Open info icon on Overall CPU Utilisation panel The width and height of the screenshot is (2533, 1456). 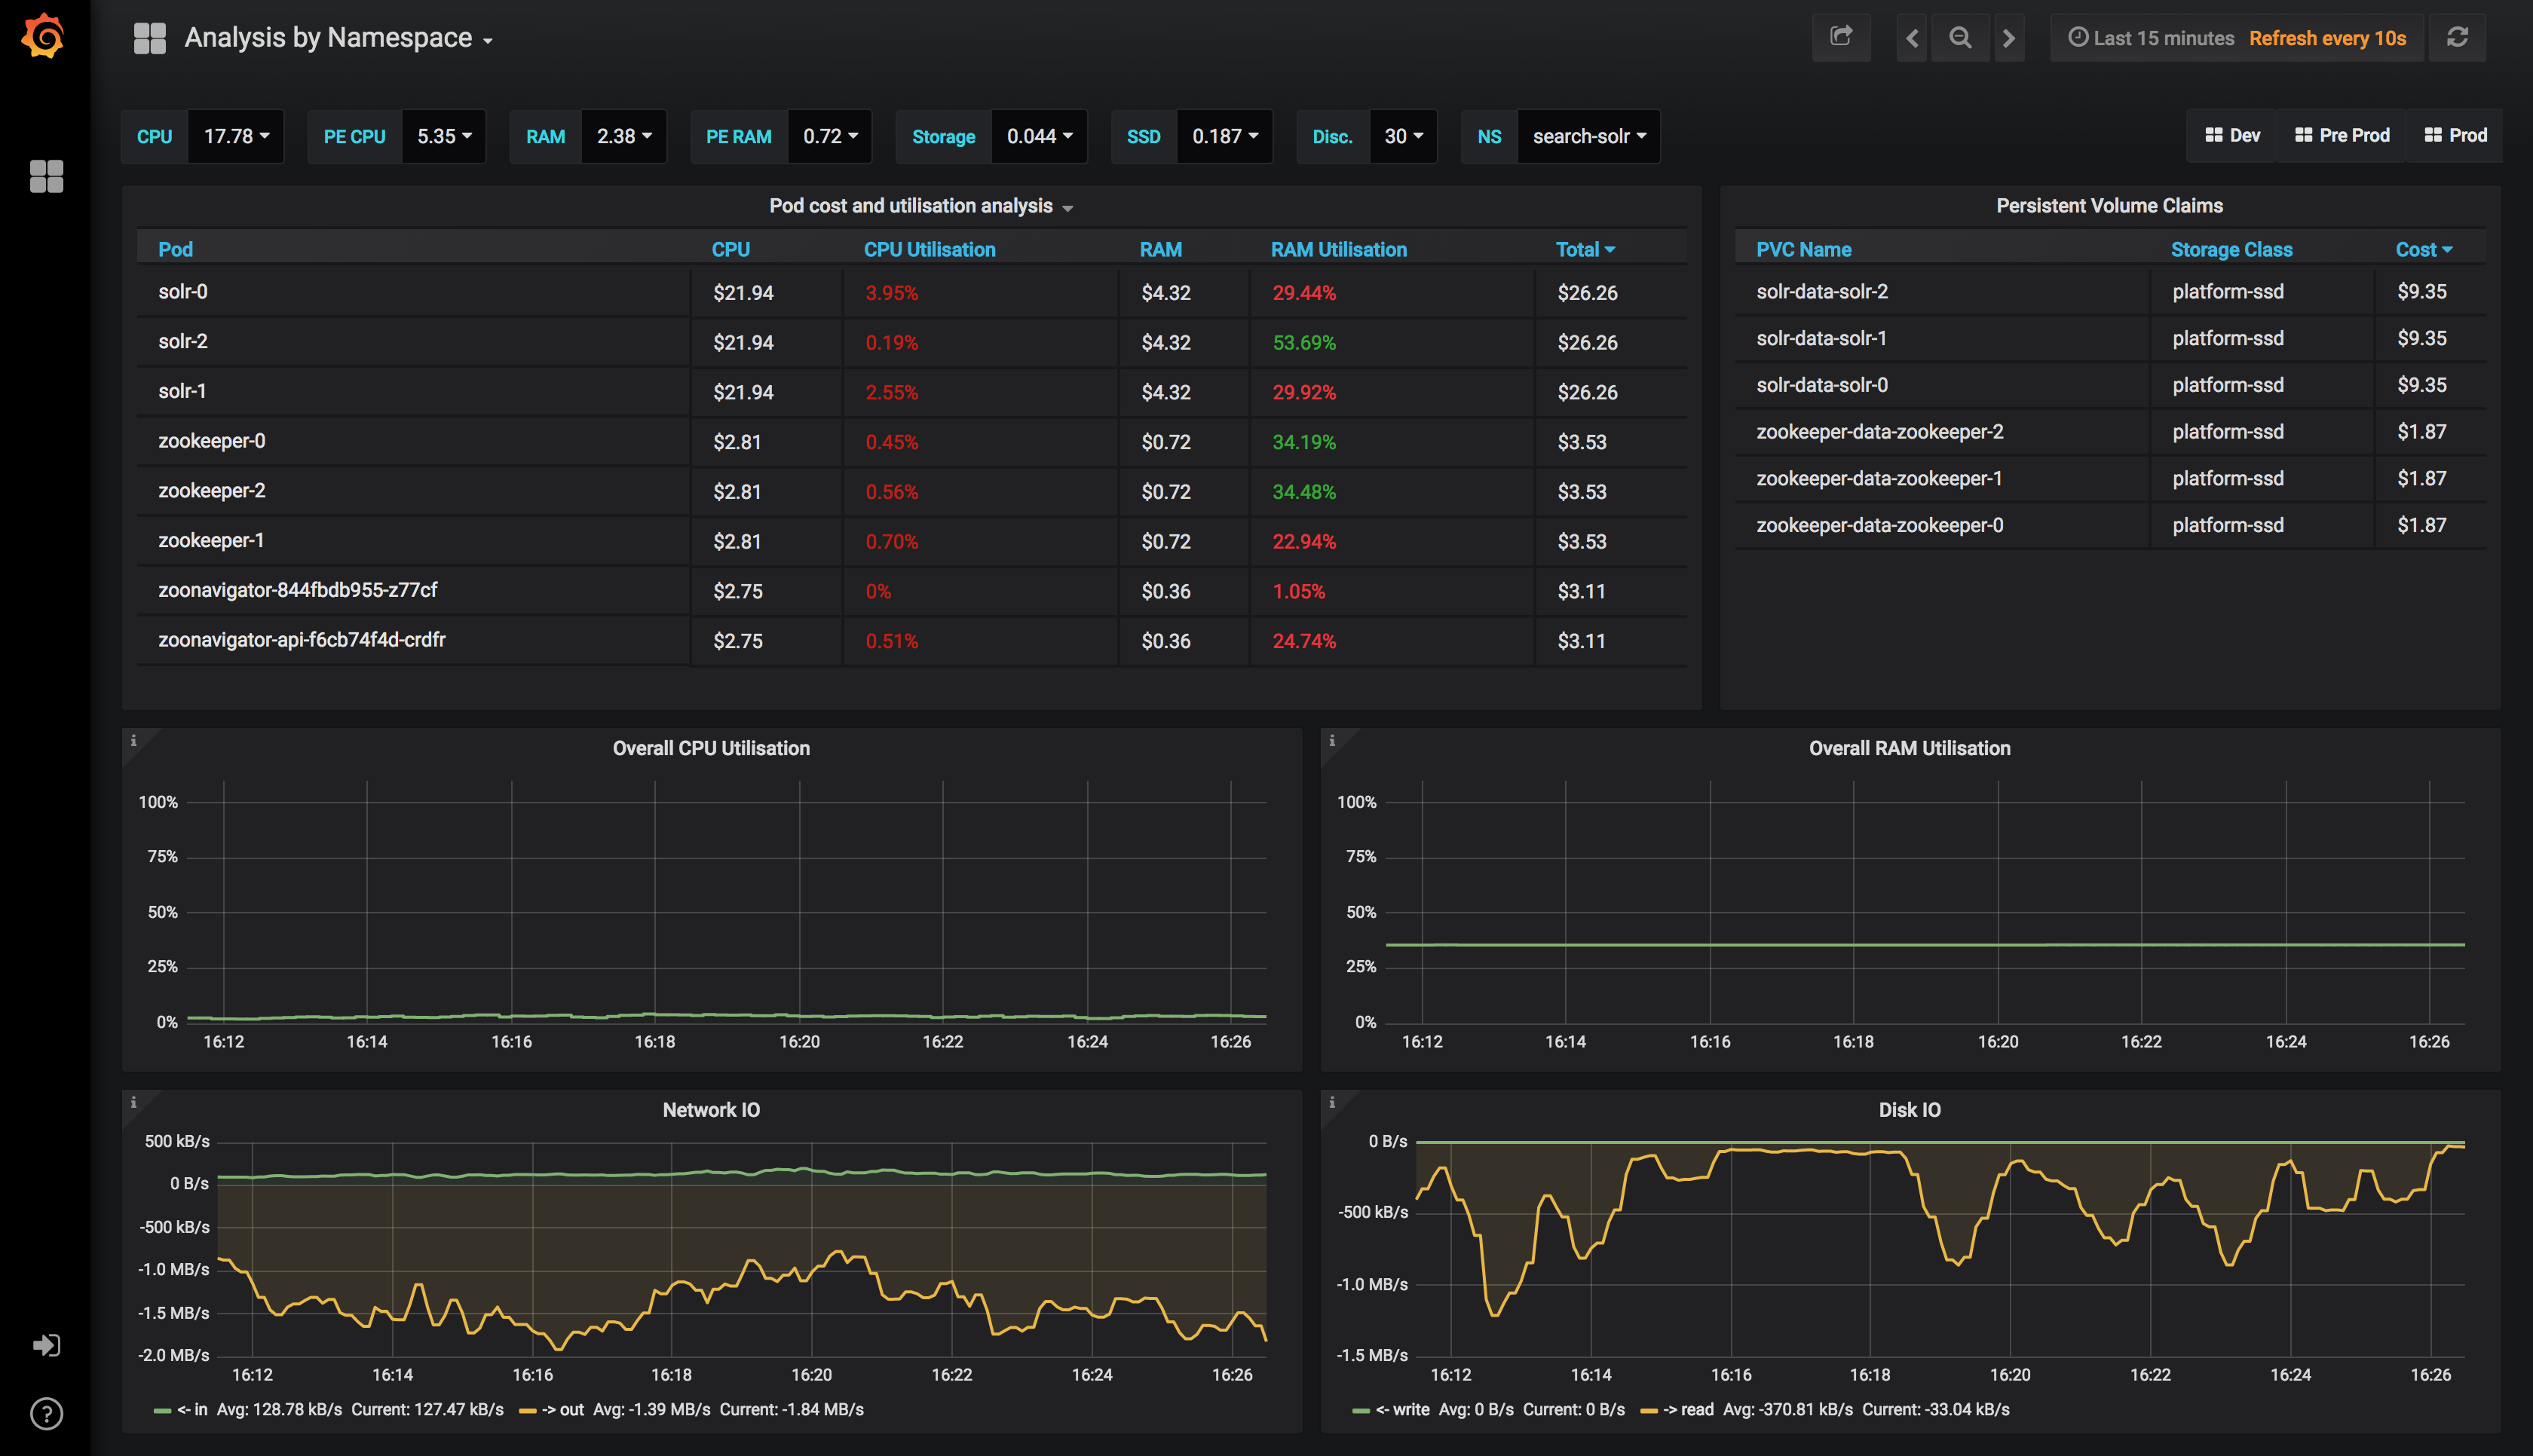133,741
